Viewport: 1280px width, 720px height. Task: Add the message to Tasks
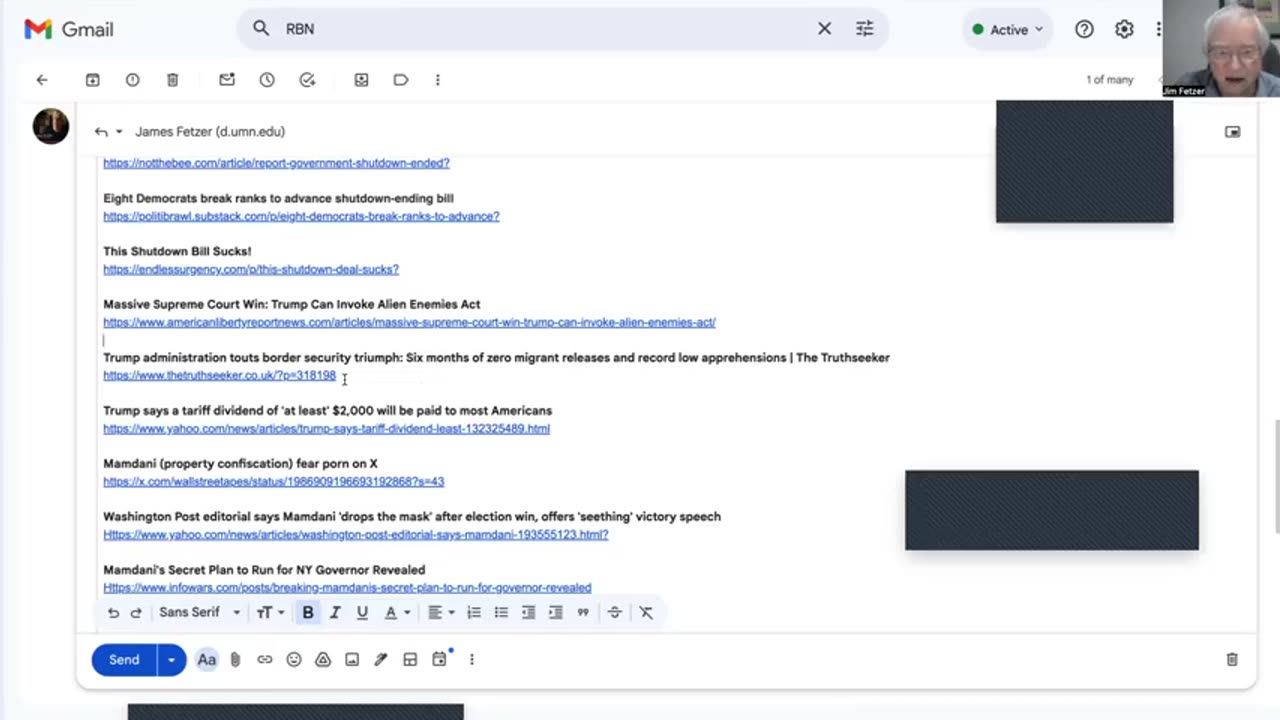pyautogui.click(x=307, y=80)
